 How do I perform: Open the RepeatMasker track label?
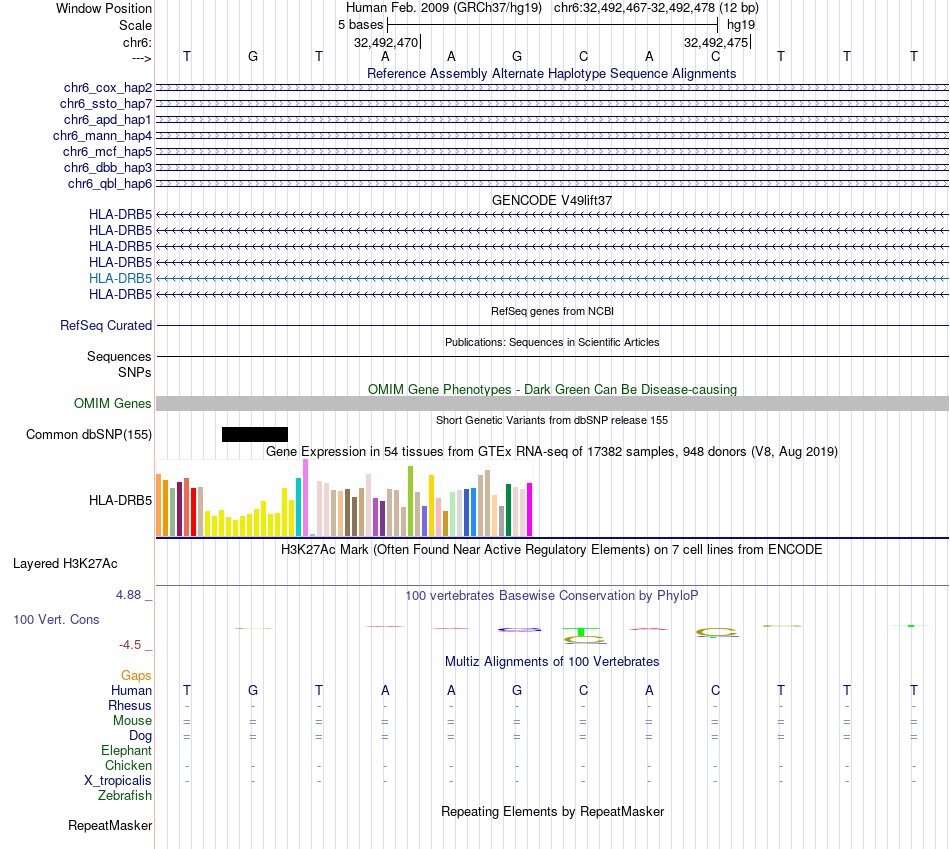110,825
